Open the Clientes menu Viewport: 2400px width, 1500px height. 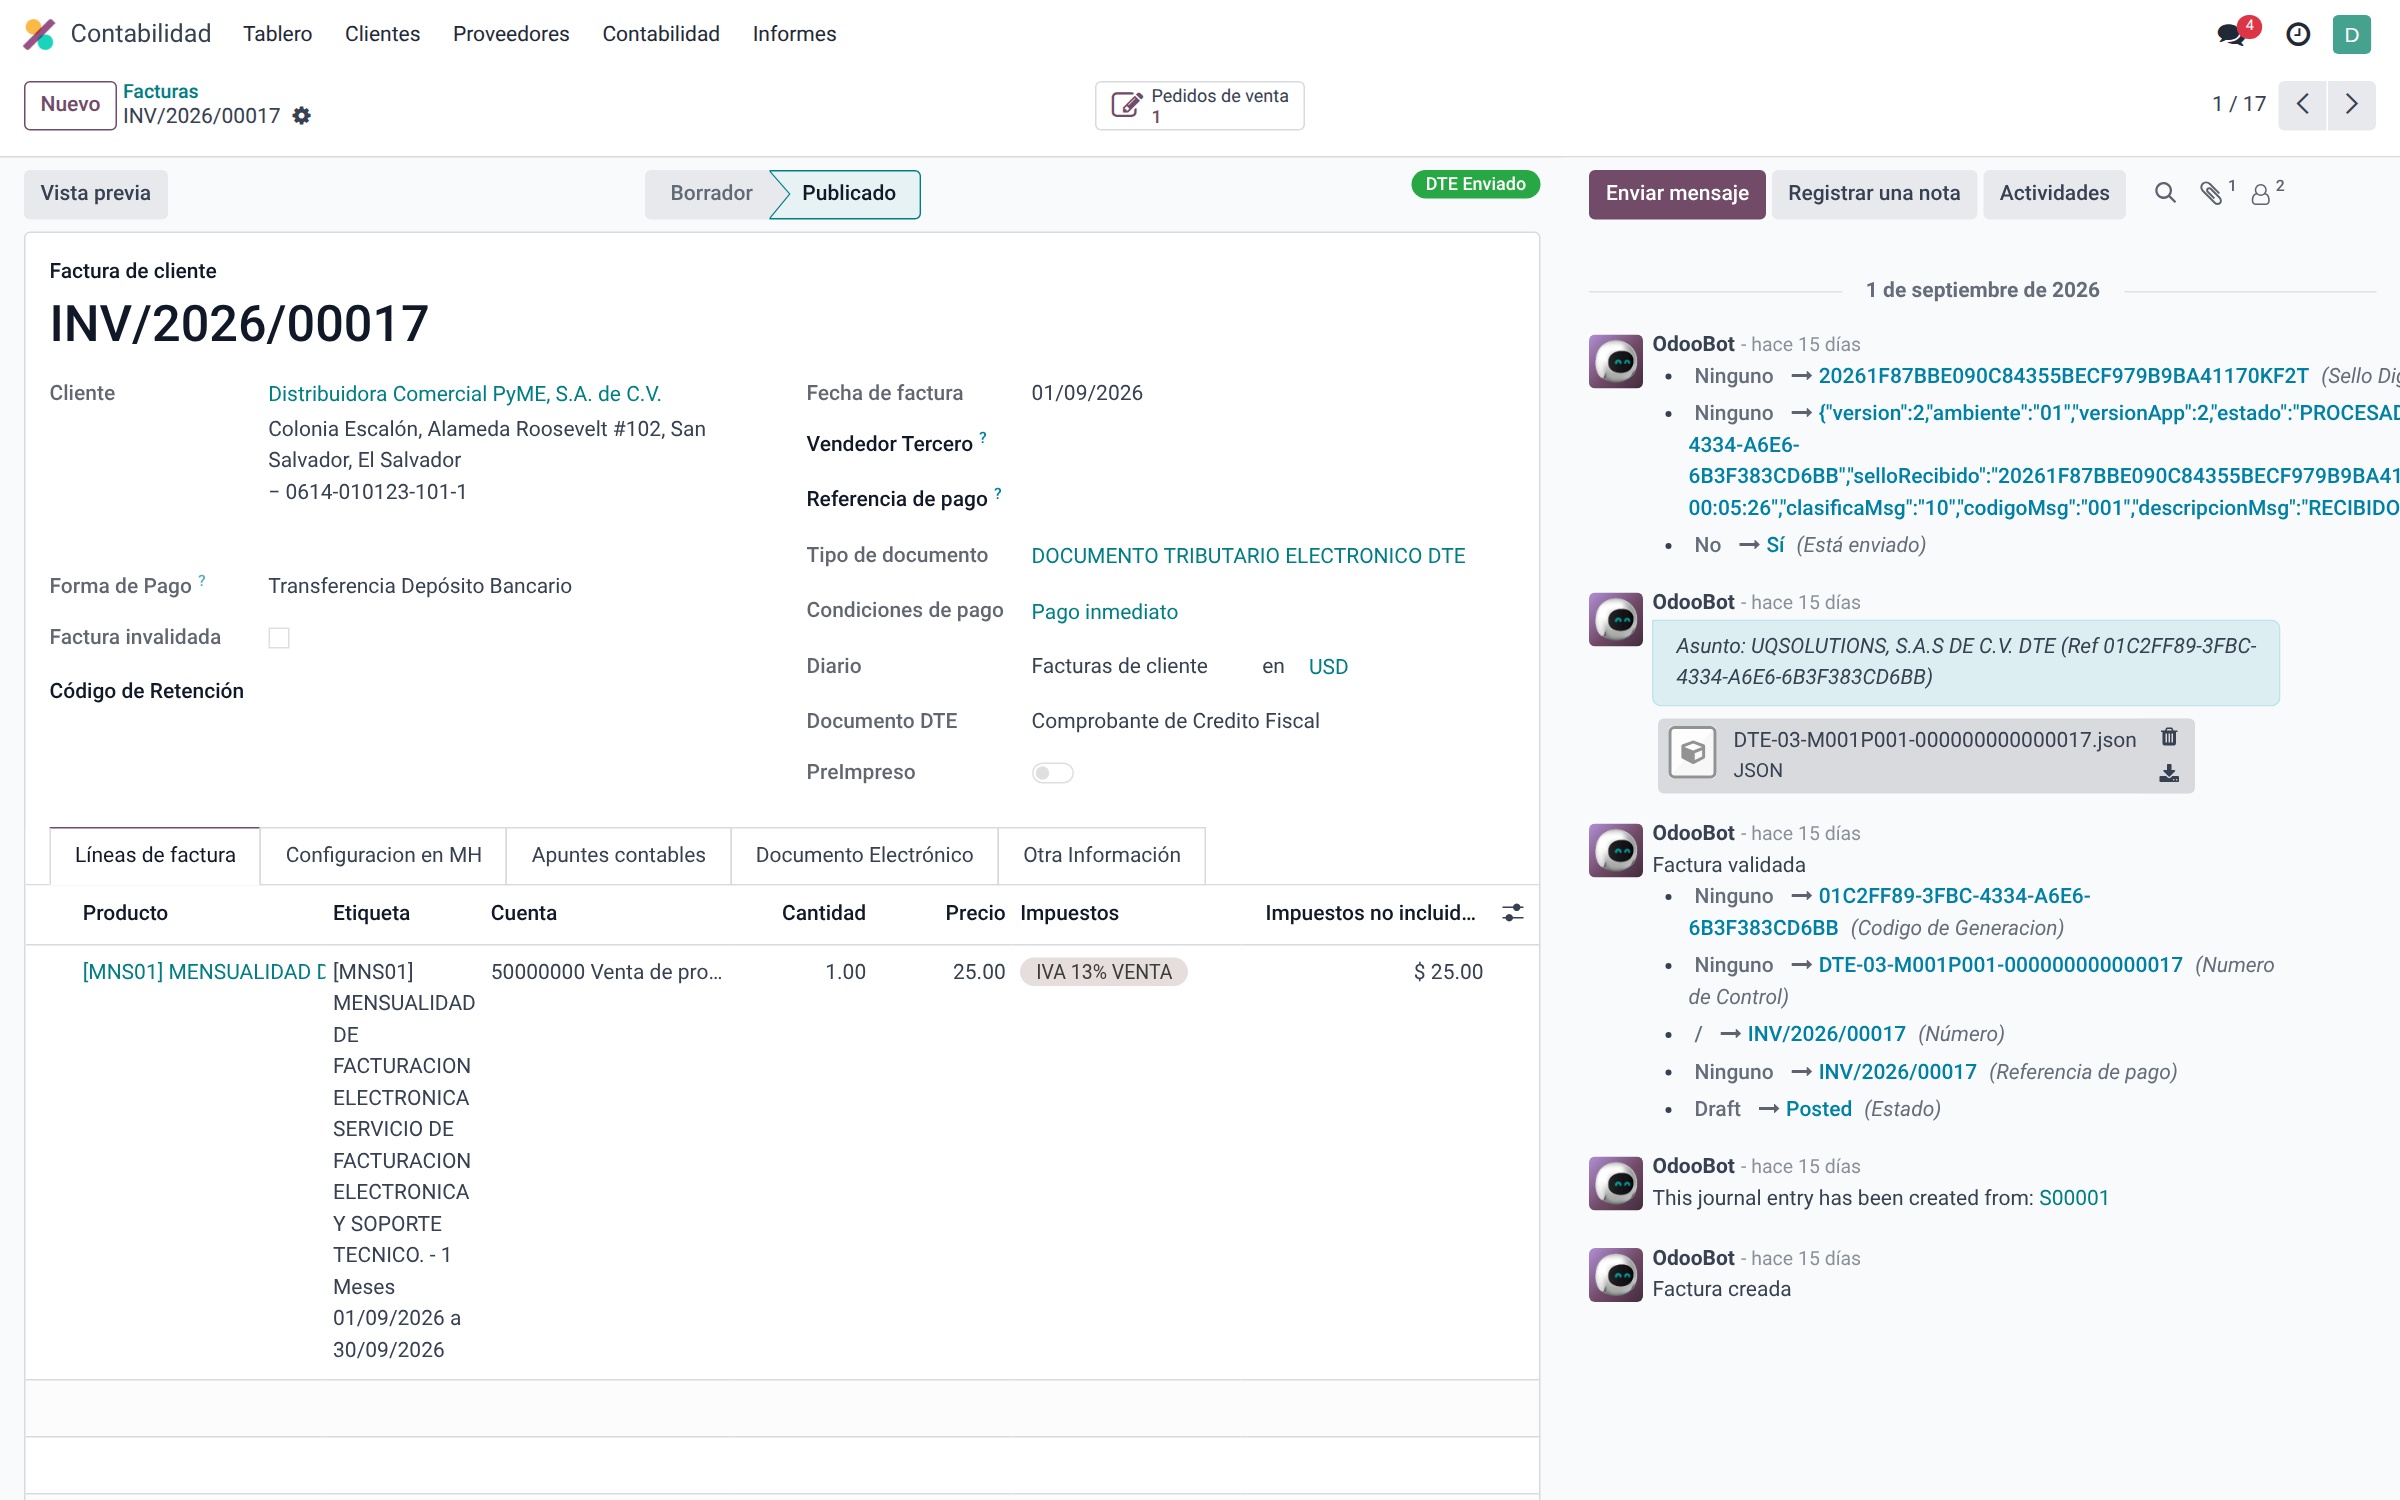click(x=382, y=34)
